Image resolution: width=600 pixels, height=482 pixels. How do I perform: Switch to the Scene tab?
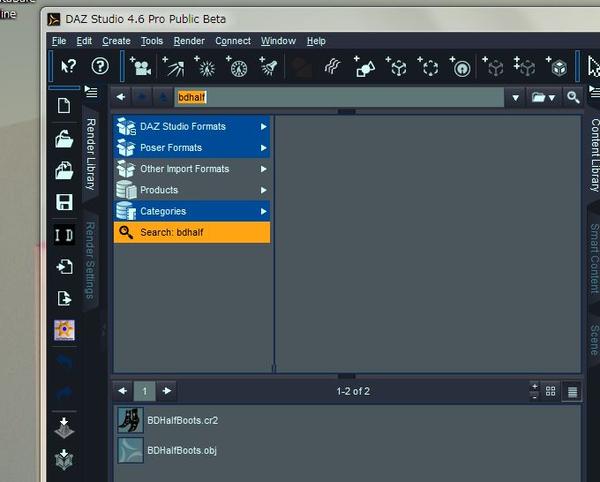pyautogui.click(x=594, y=340)
